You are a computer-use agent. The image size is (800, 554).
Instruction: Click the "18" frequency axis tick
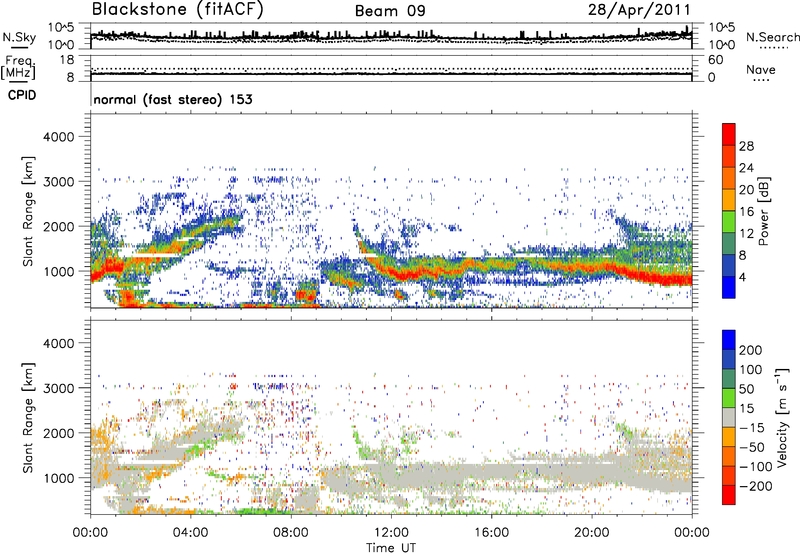click(x=67, y=60)
